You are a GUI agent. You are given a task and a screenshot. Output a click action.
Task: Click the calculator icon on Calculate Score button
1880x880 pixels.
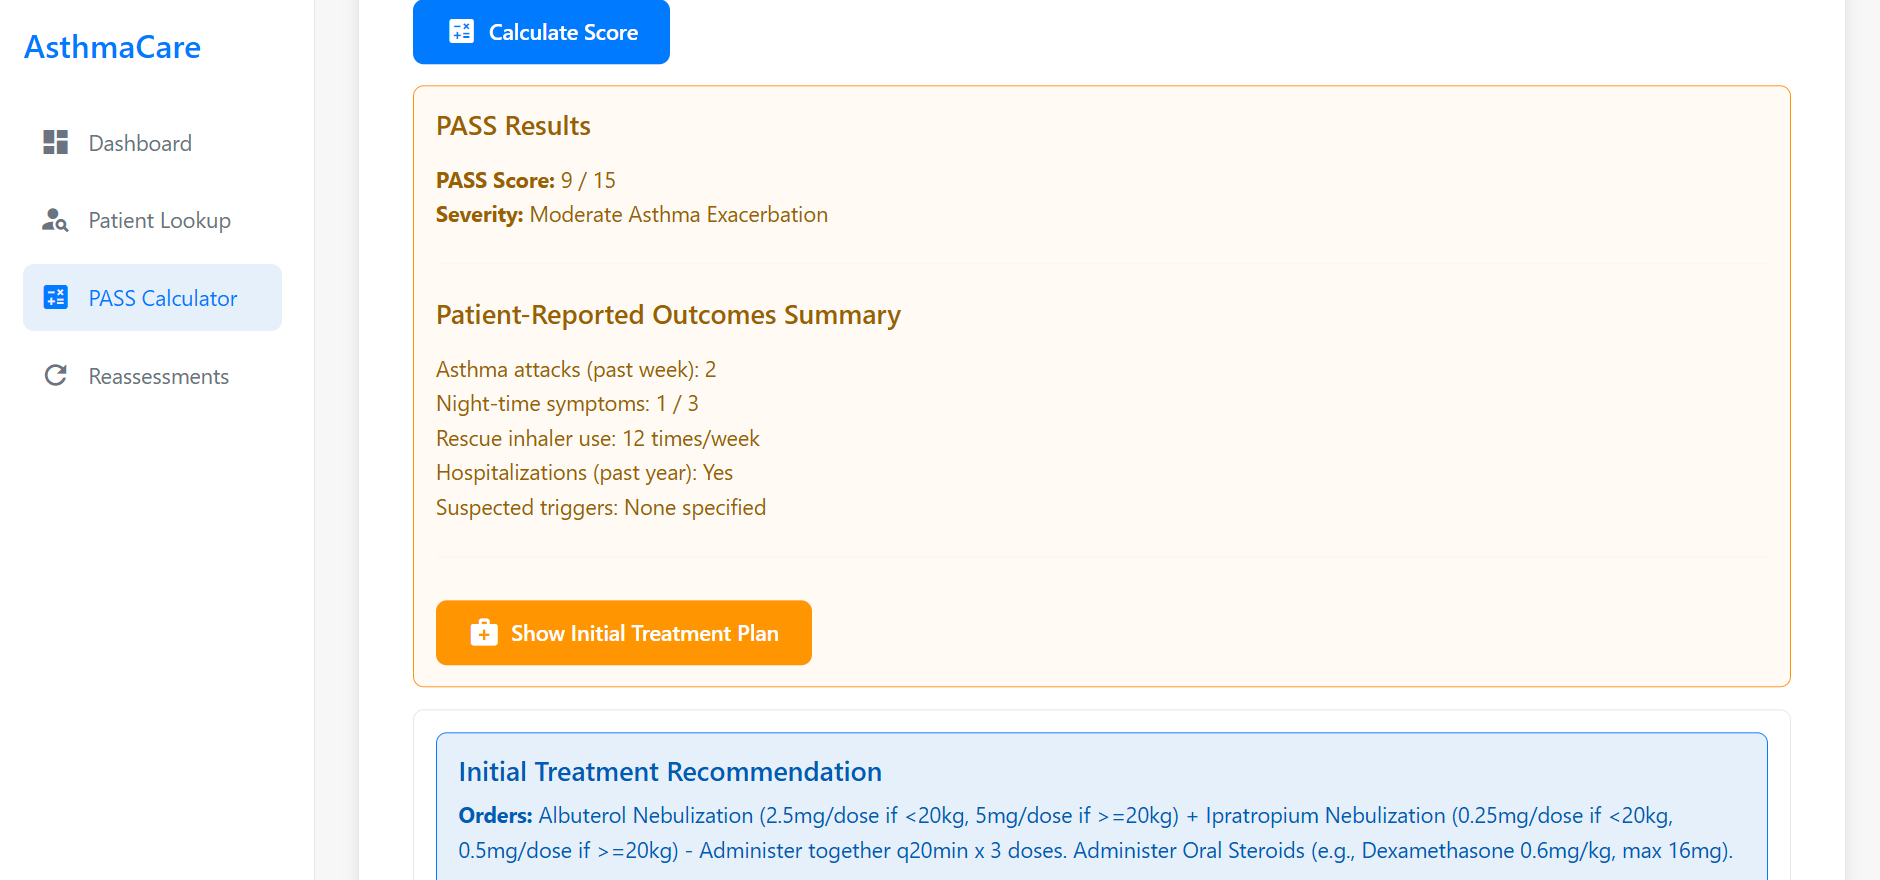tap(461, 31)
